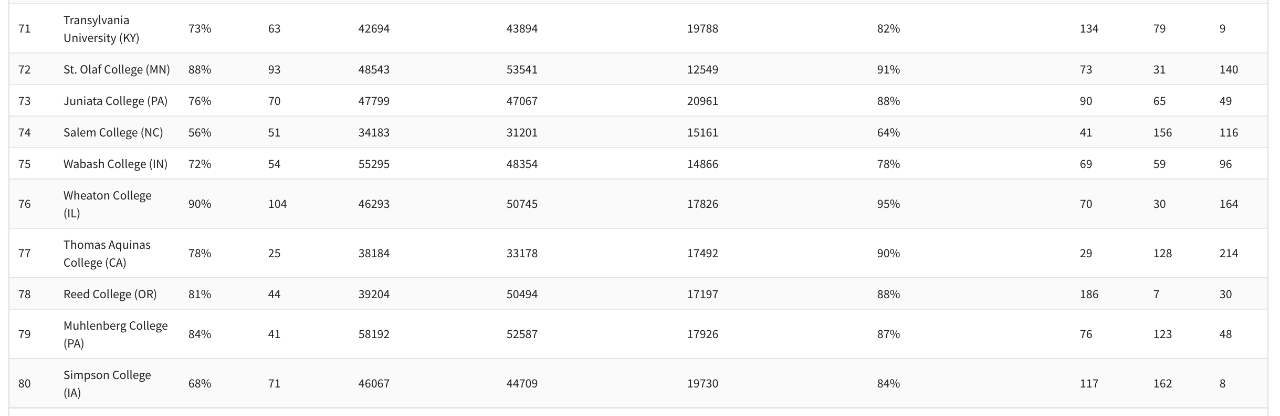Select the Simpson College (IA) entry
1280x416 pixels.
click(x=107, y=383)
